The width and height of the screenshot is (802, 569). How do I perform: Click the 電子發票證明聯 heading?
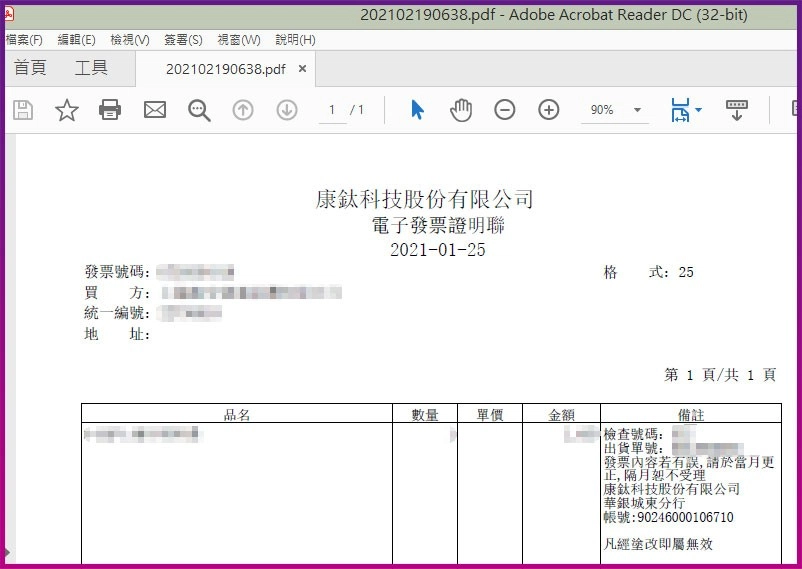[438, 225]
